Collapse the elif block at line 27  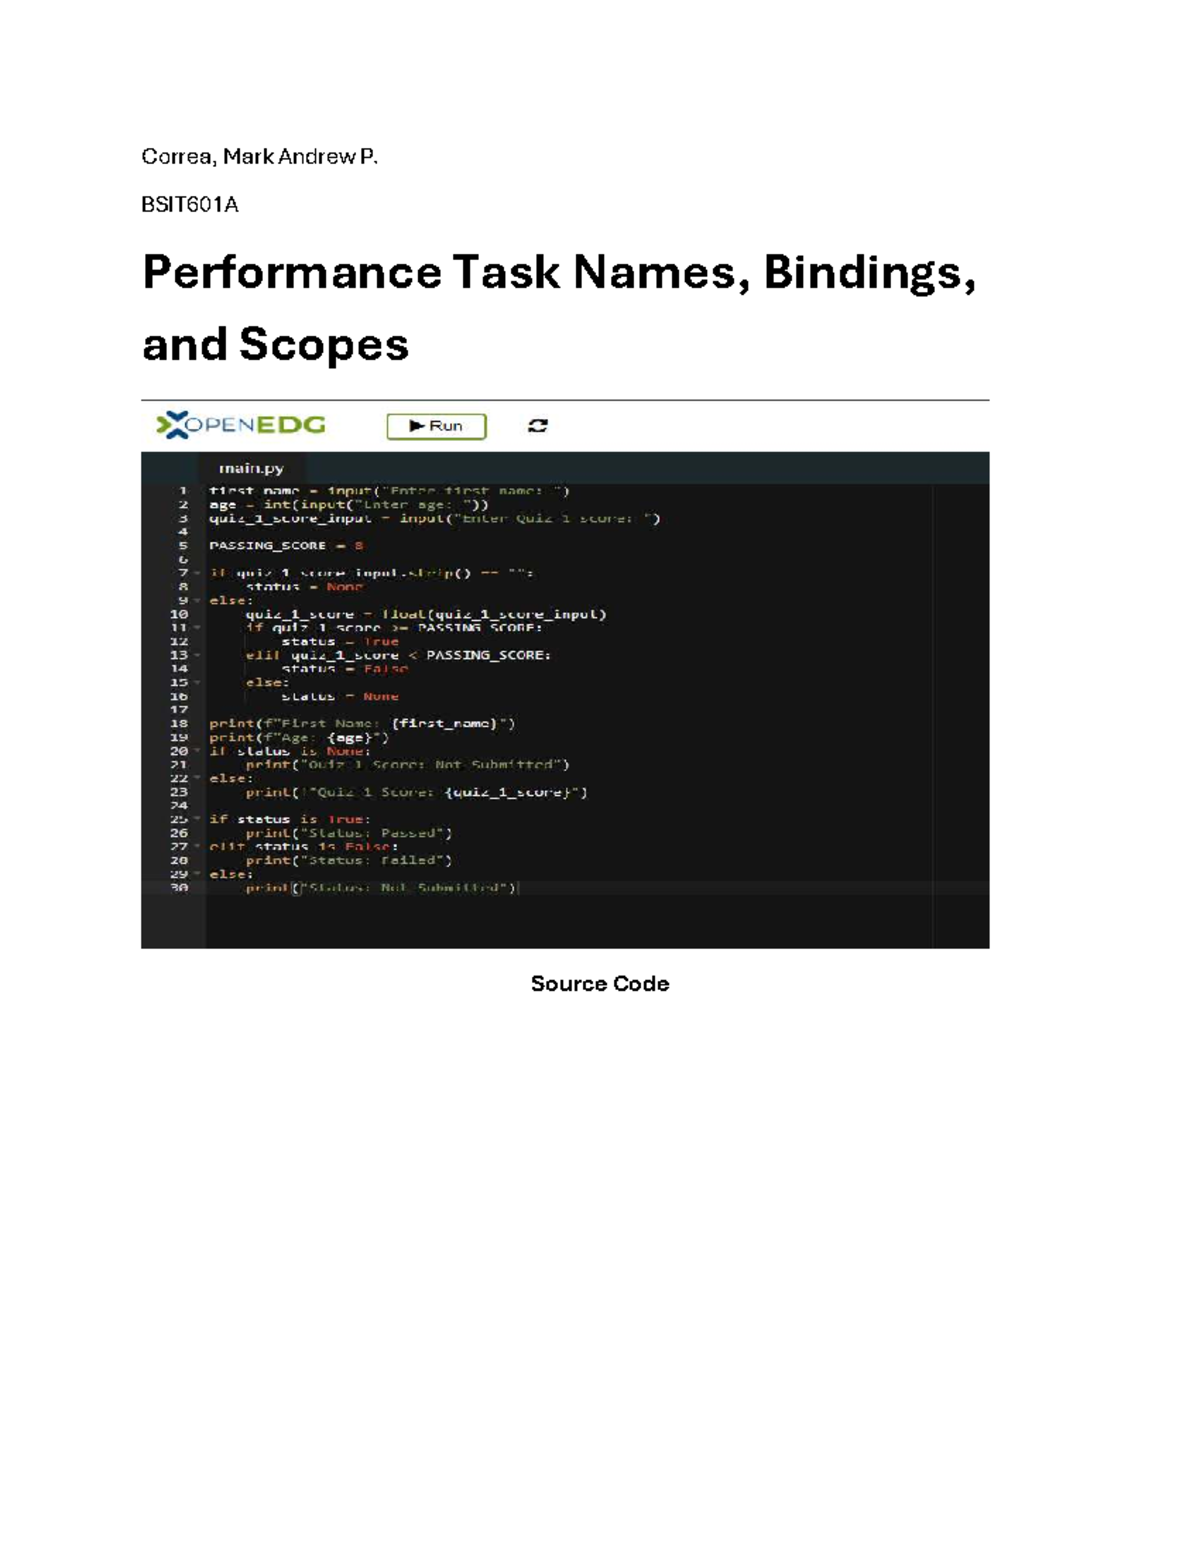click(197, 846)
